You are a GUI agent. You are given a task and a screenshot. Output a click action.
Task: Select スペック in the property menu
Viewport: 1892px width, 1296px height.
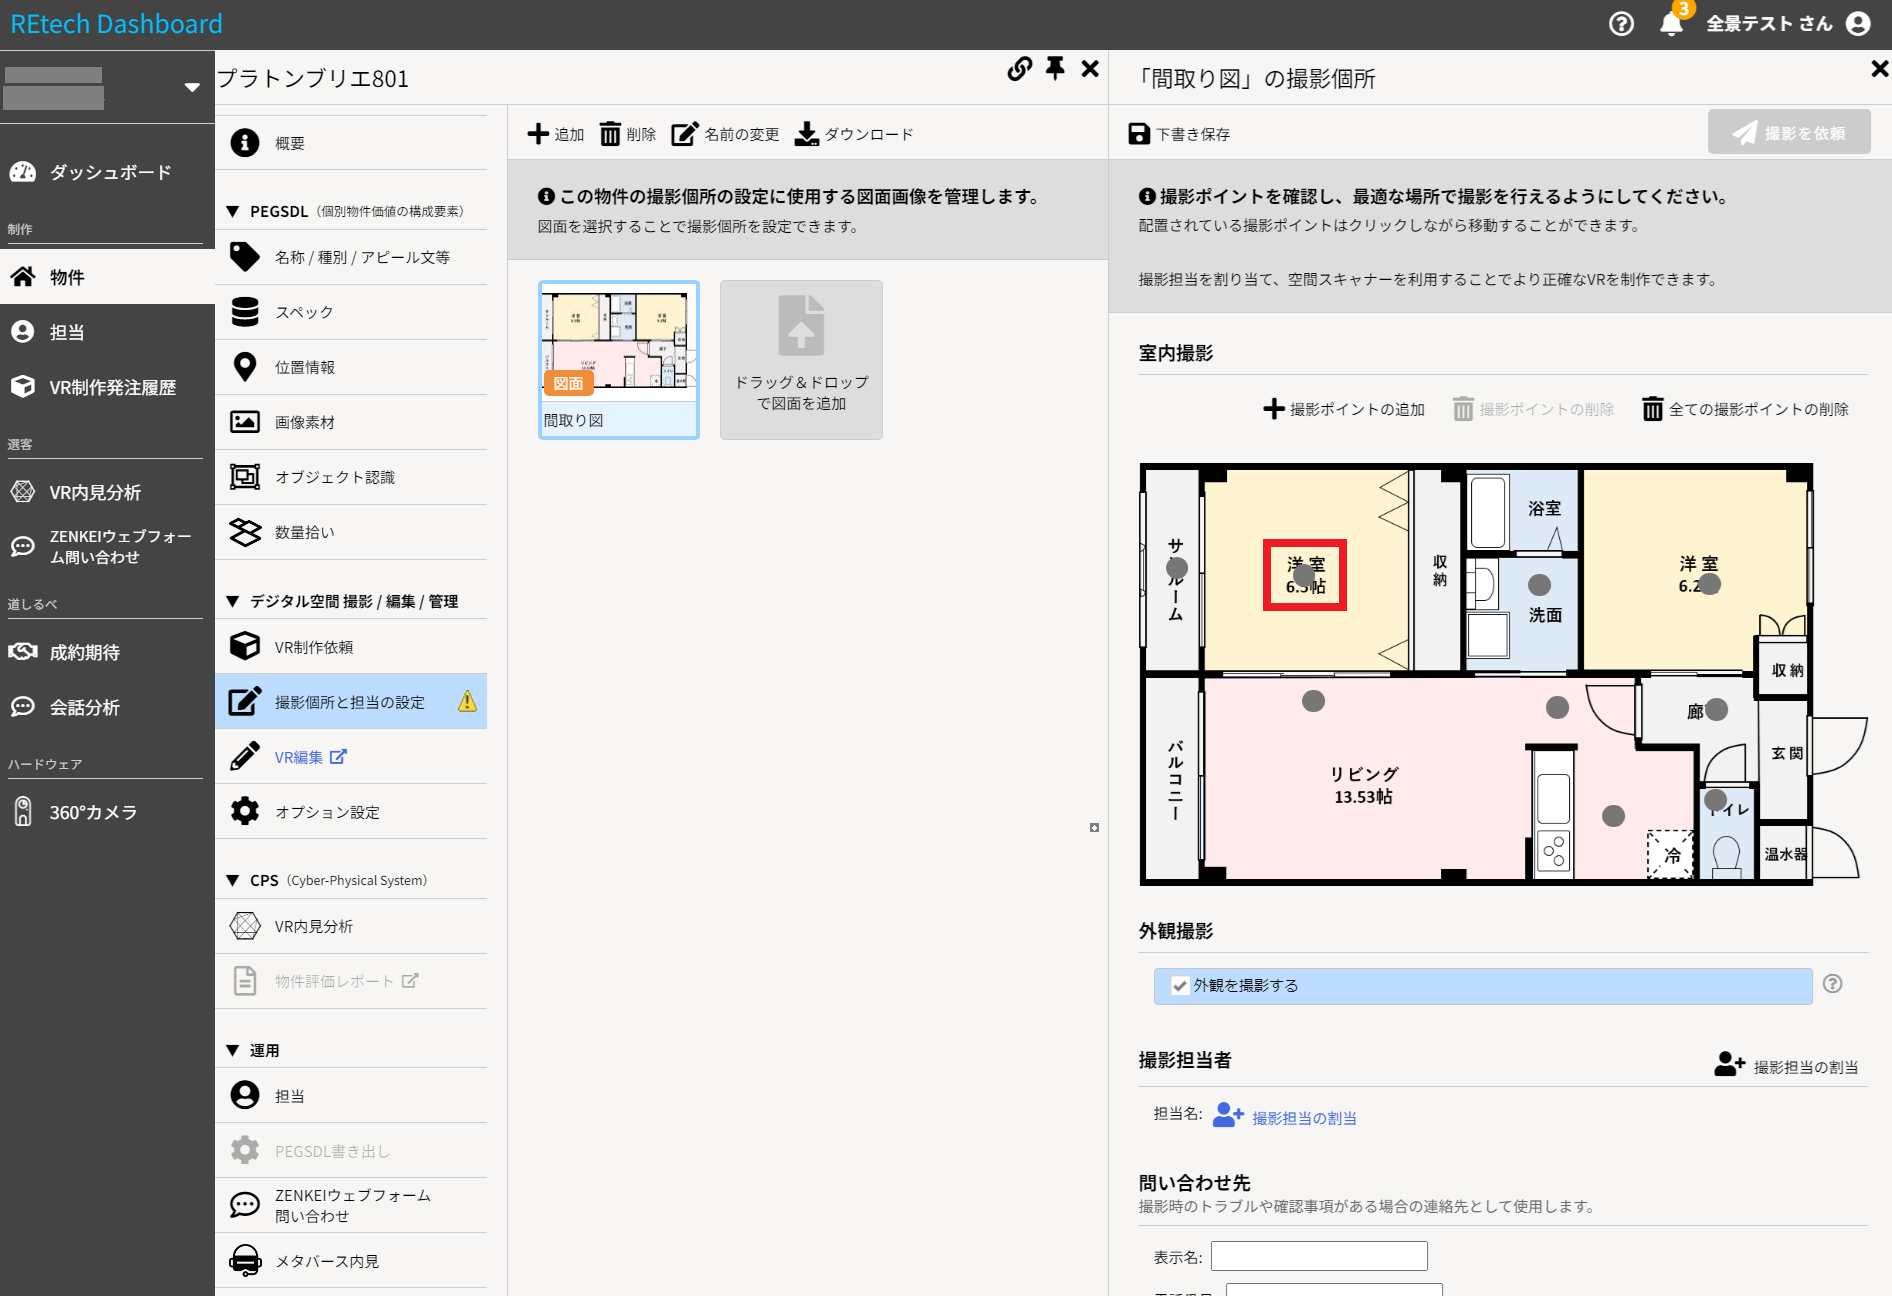304,312
